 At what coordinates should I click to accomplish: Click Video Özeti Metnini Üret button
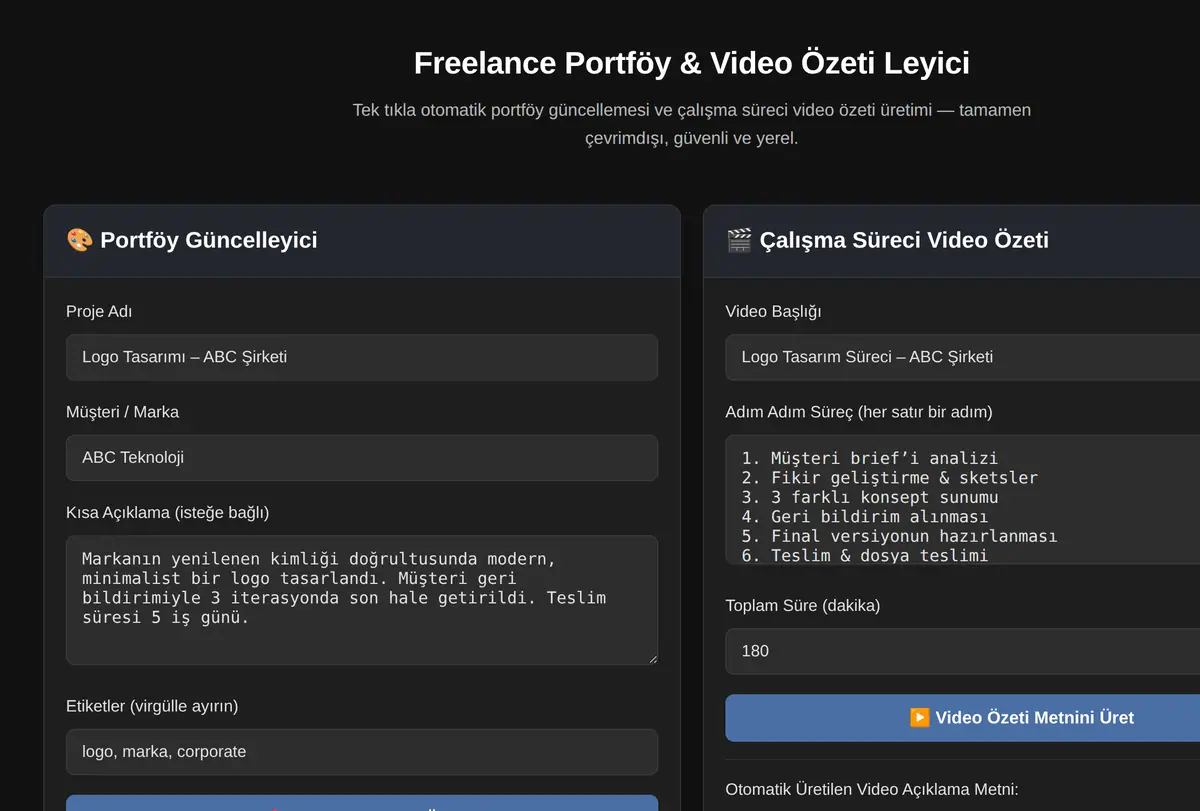click(x=962, y=718)
